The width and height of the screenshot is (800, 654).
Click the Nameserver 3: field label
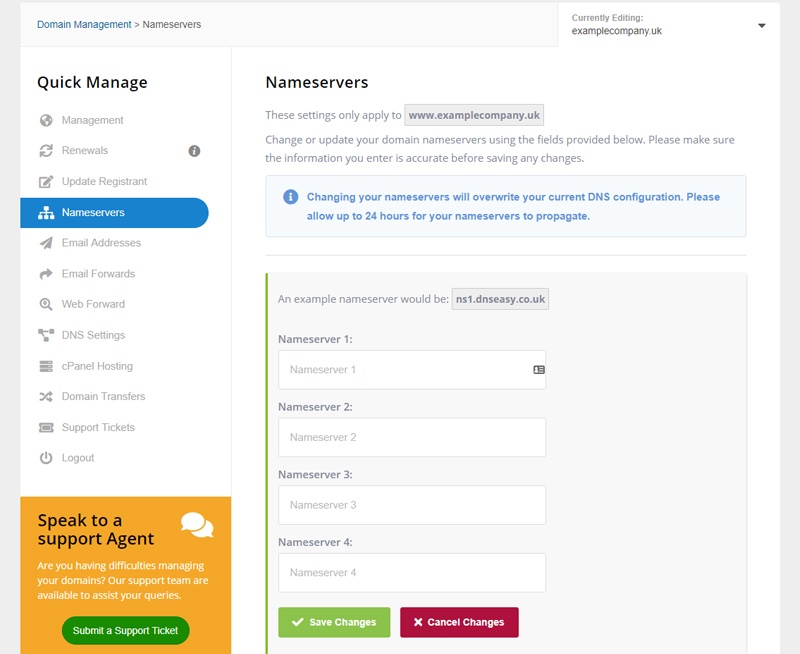coord(315,475)
